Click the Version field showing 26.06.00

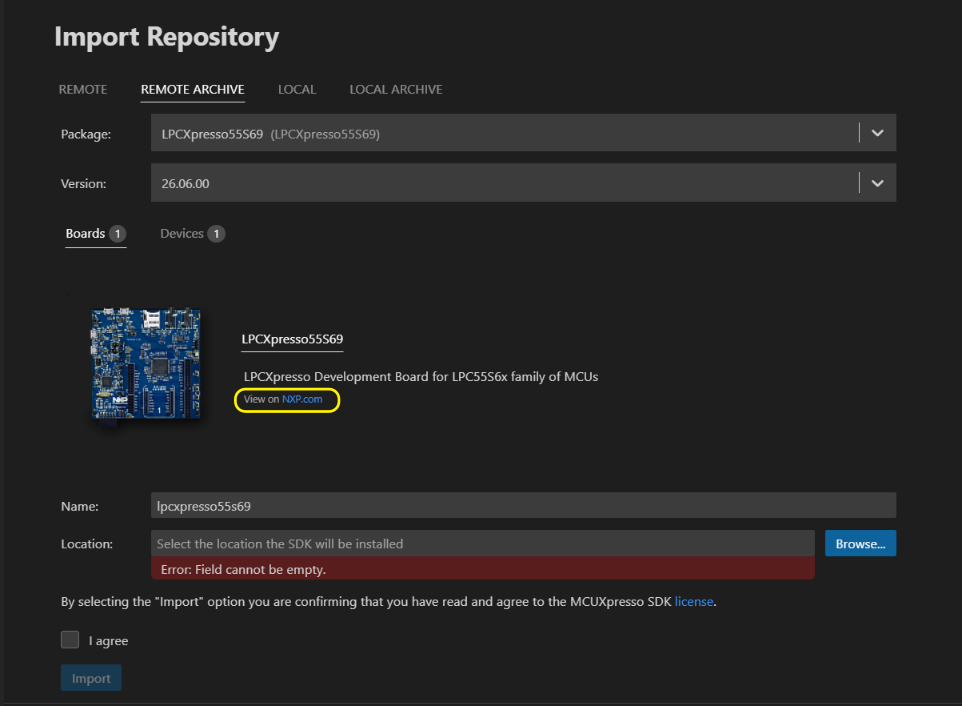click(523, 183)
